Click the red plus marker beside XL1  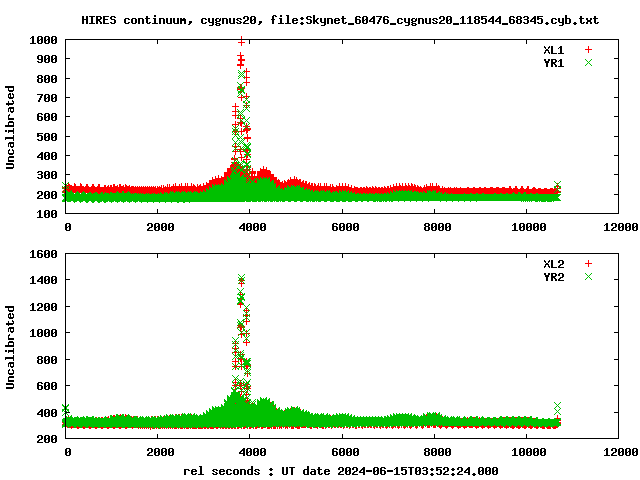click(x=588, y=50)
